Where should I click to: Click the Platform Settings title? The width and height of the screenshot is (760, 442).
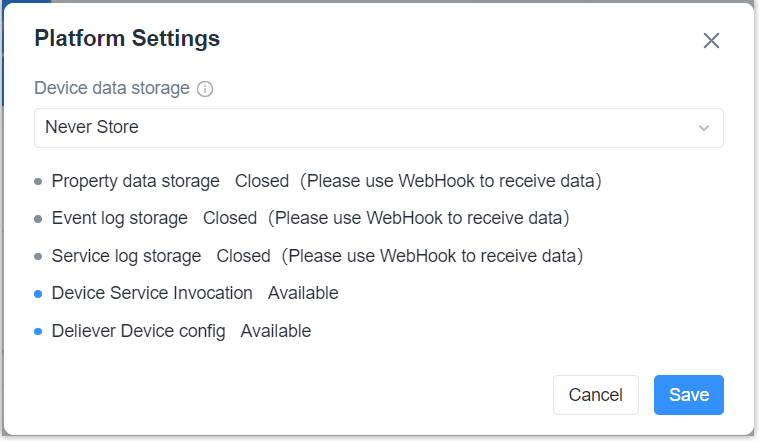(127, 39)
